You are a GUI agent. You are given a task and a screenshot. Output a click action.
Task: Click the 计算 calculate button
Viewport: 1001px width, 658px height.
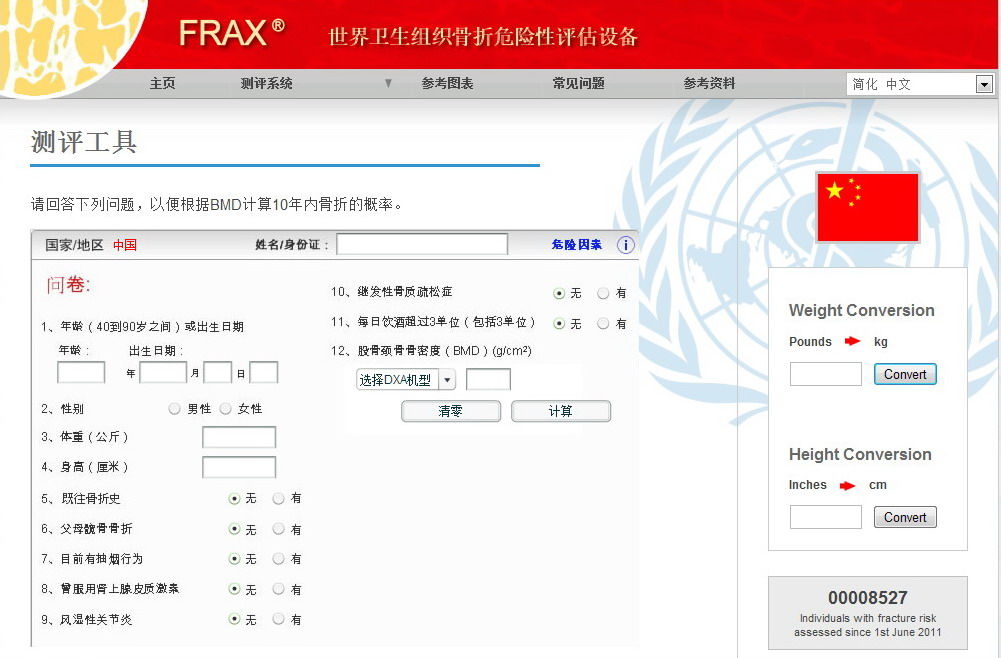561,411
